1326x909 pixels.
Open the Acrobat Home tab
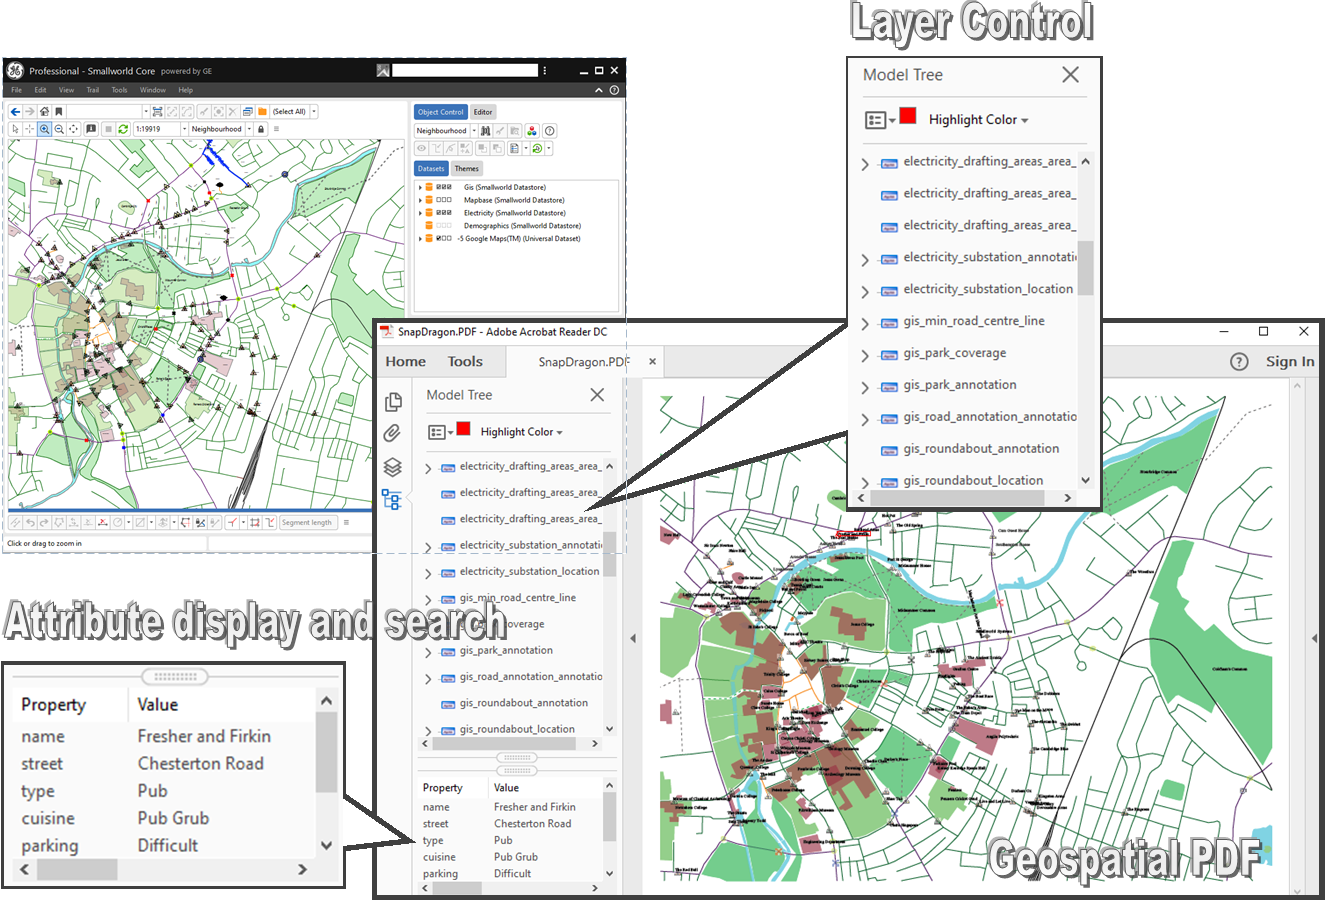pos(405,362)
